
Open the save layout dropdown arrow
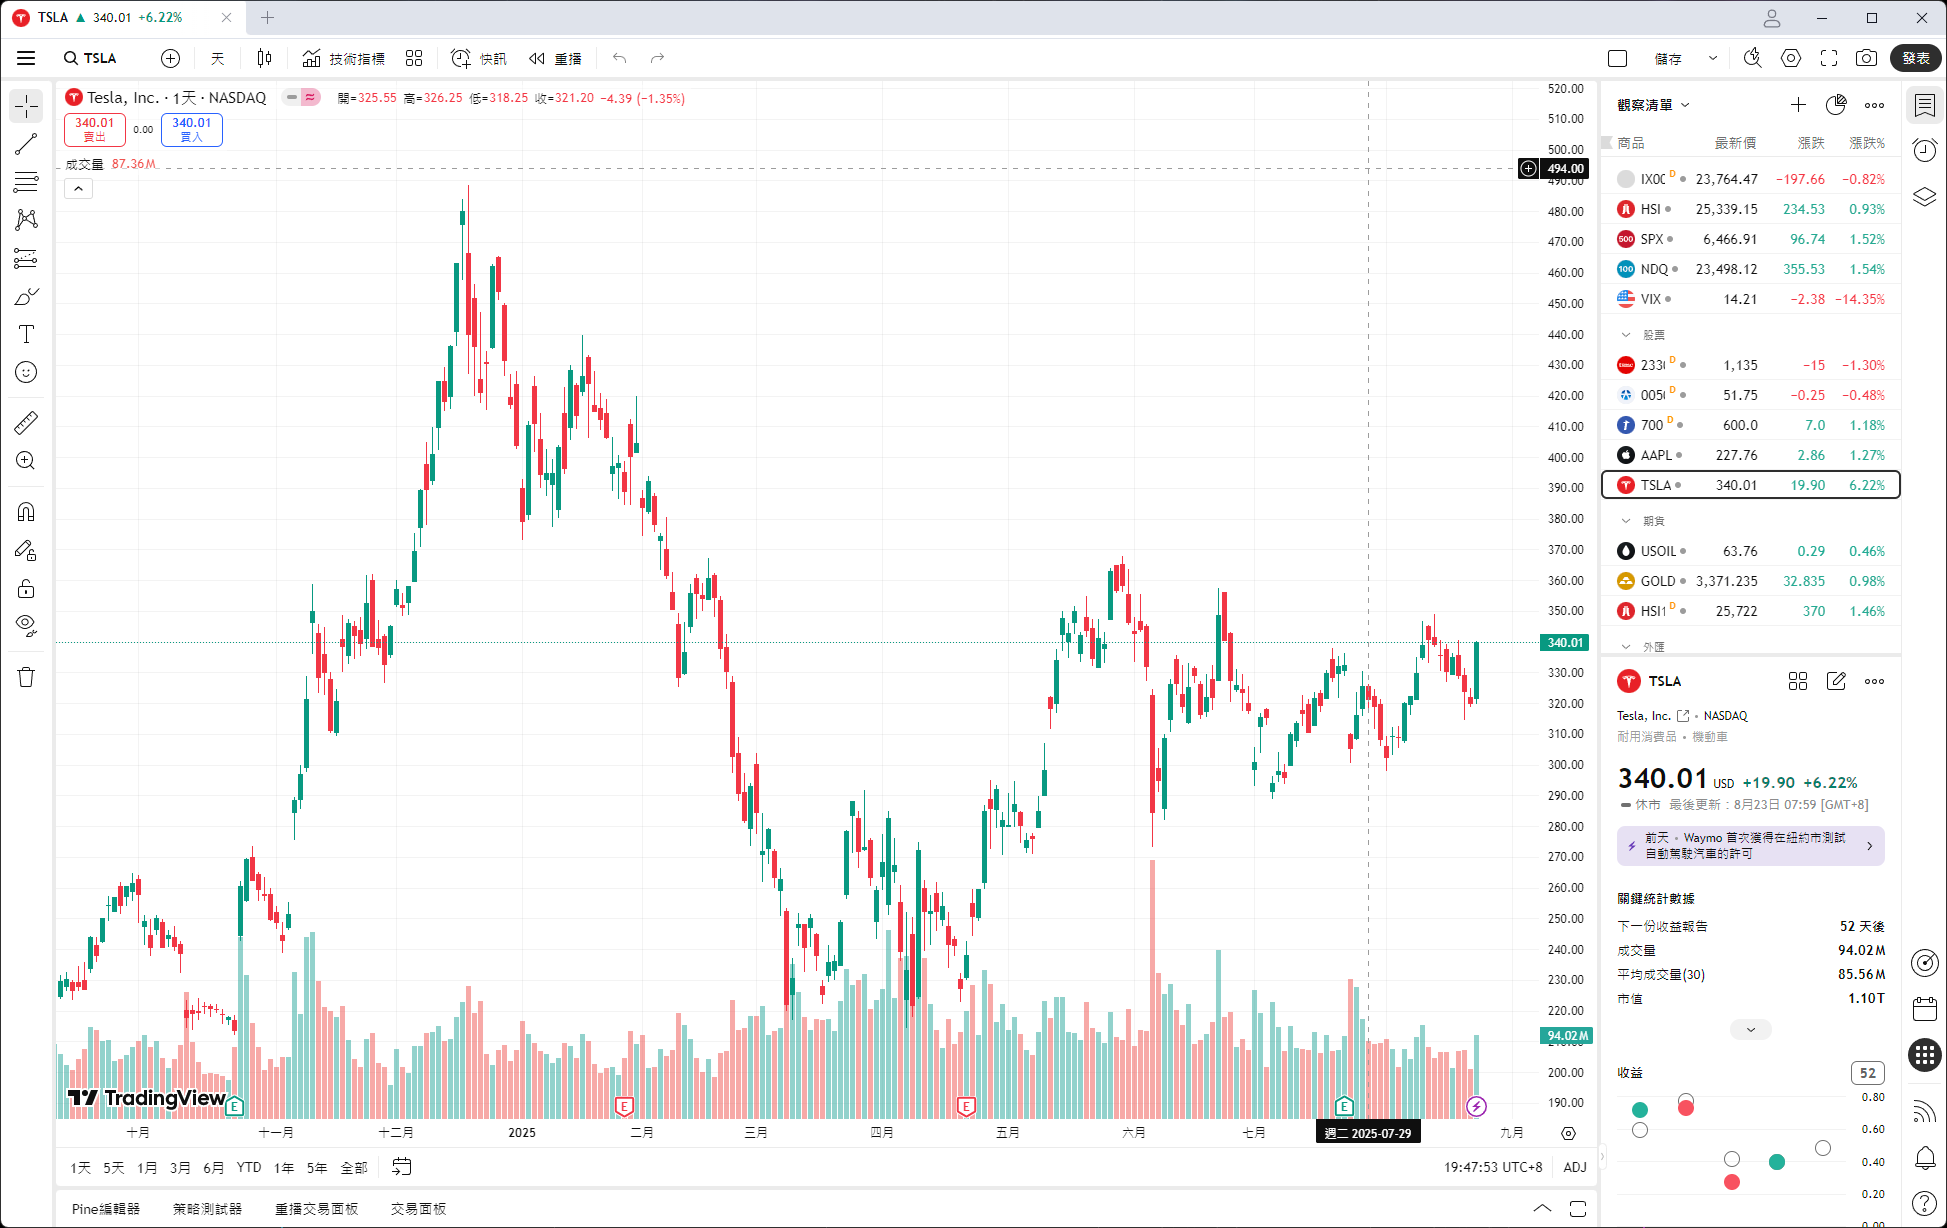click(x=1713, y=58)
